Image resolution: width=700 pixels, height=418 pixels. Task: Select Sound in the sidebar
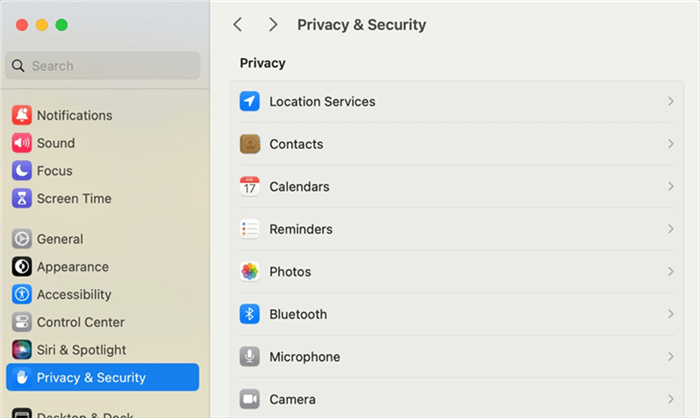click(x=55, y=143)
